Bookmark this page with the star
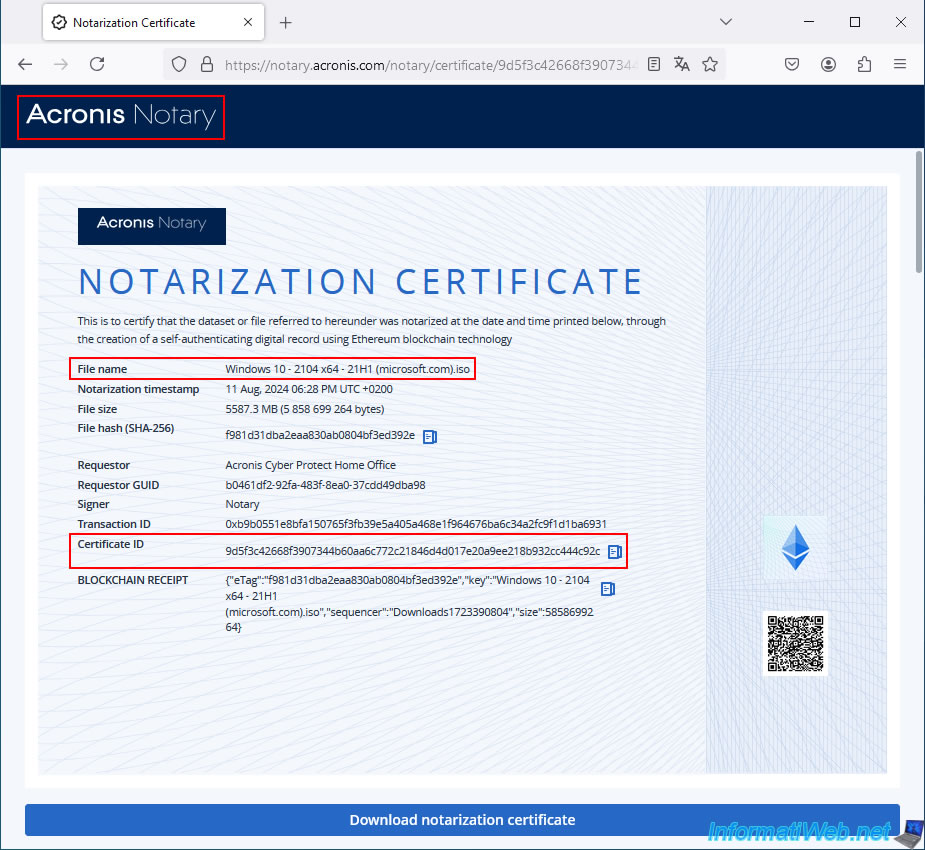The height and width of the screenshot is (850, 925). [710, 64]
